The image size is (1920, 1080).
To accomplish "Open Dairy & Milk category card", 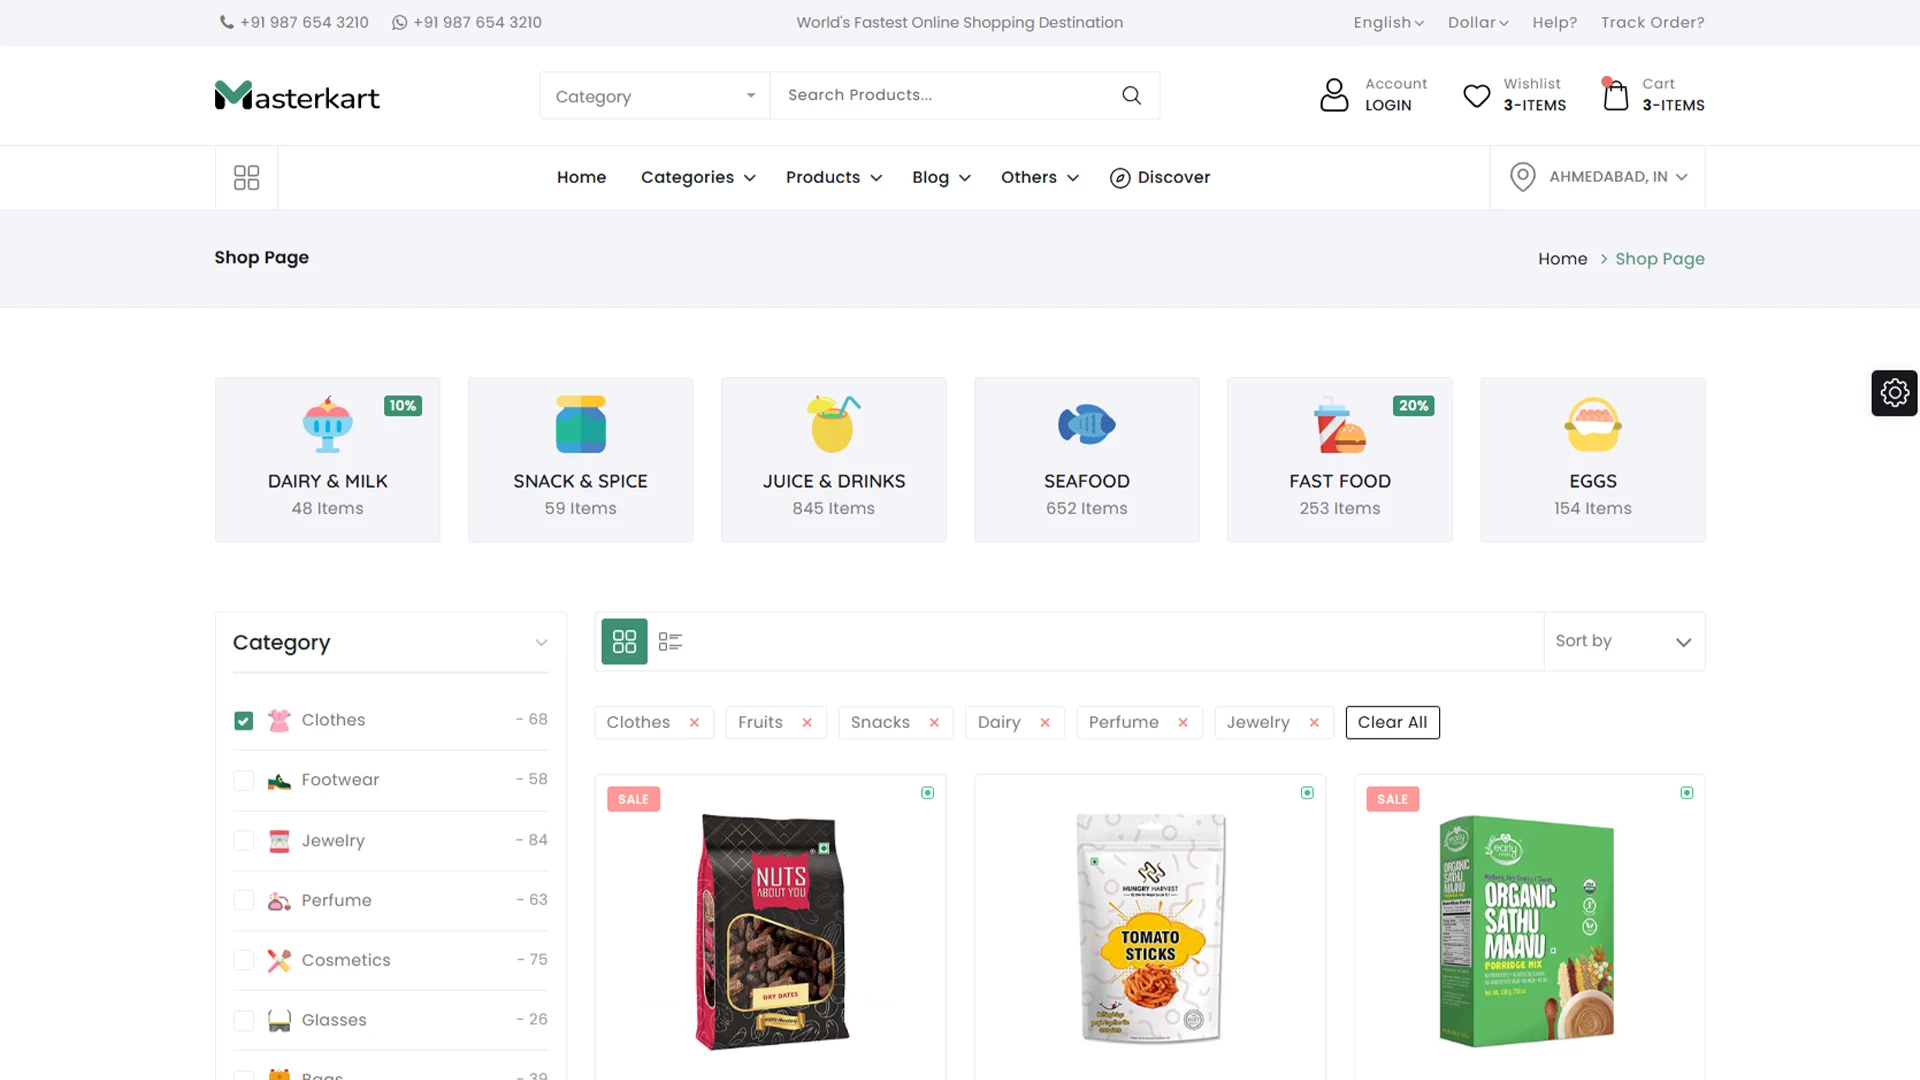I will point(327,460).
